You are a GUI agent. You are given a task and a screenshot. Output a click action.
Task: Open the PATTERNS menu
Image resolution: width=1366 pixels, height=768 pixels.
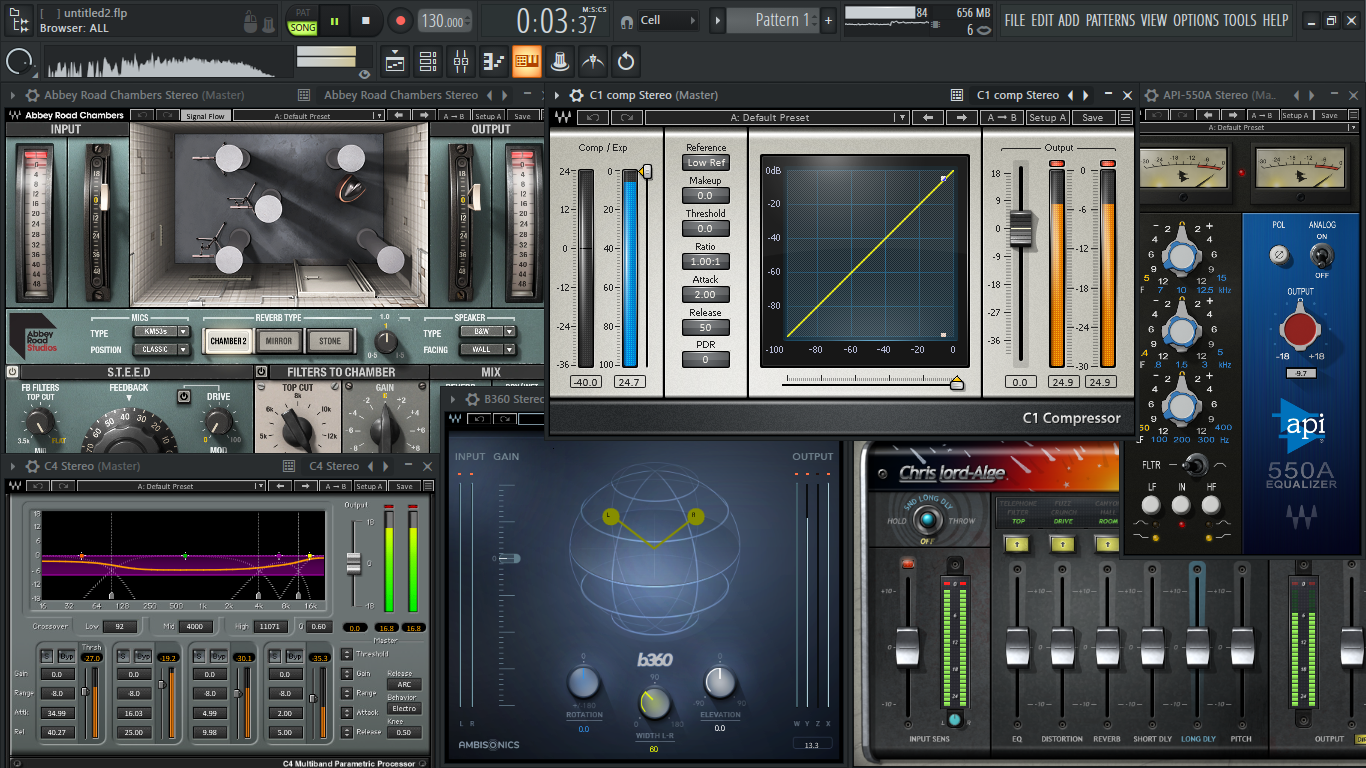[1109, 20]
